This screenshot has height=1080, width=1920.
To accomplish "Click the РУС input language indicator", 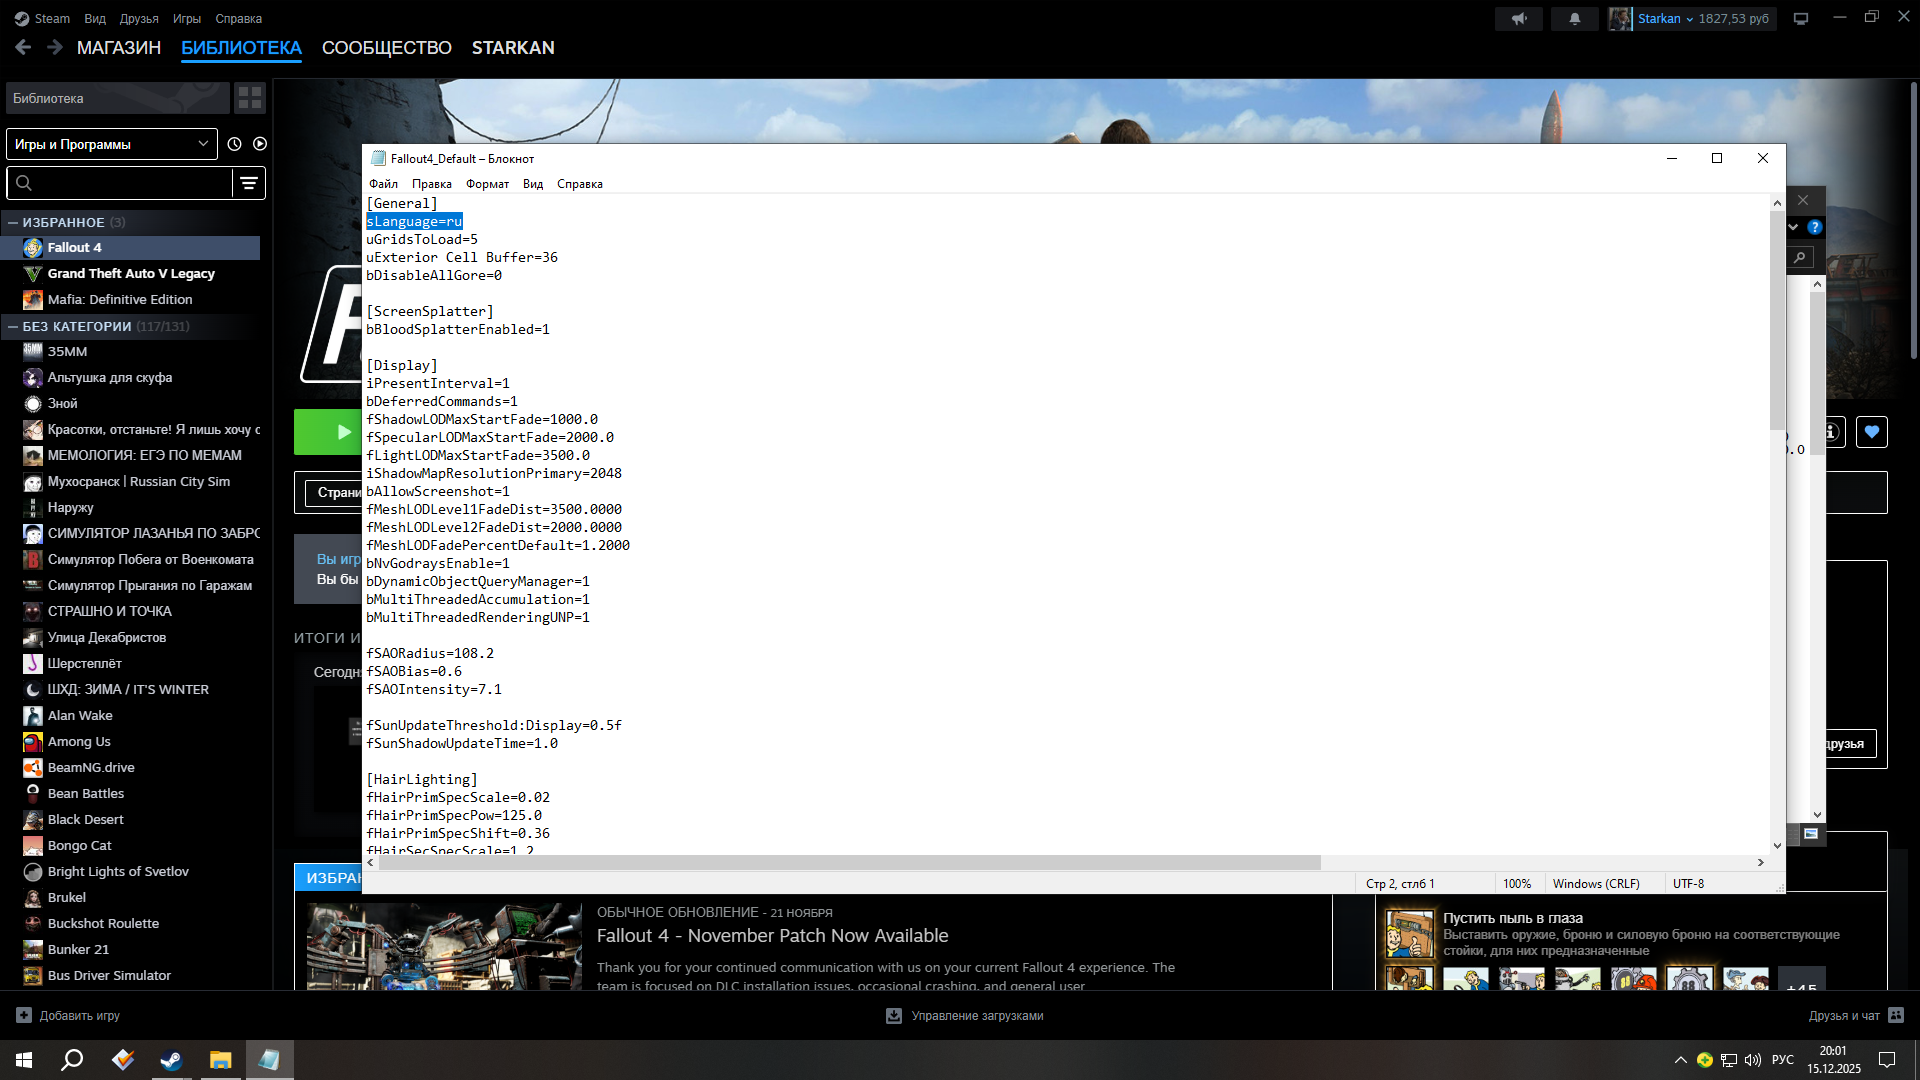I will [1783, 1060].
